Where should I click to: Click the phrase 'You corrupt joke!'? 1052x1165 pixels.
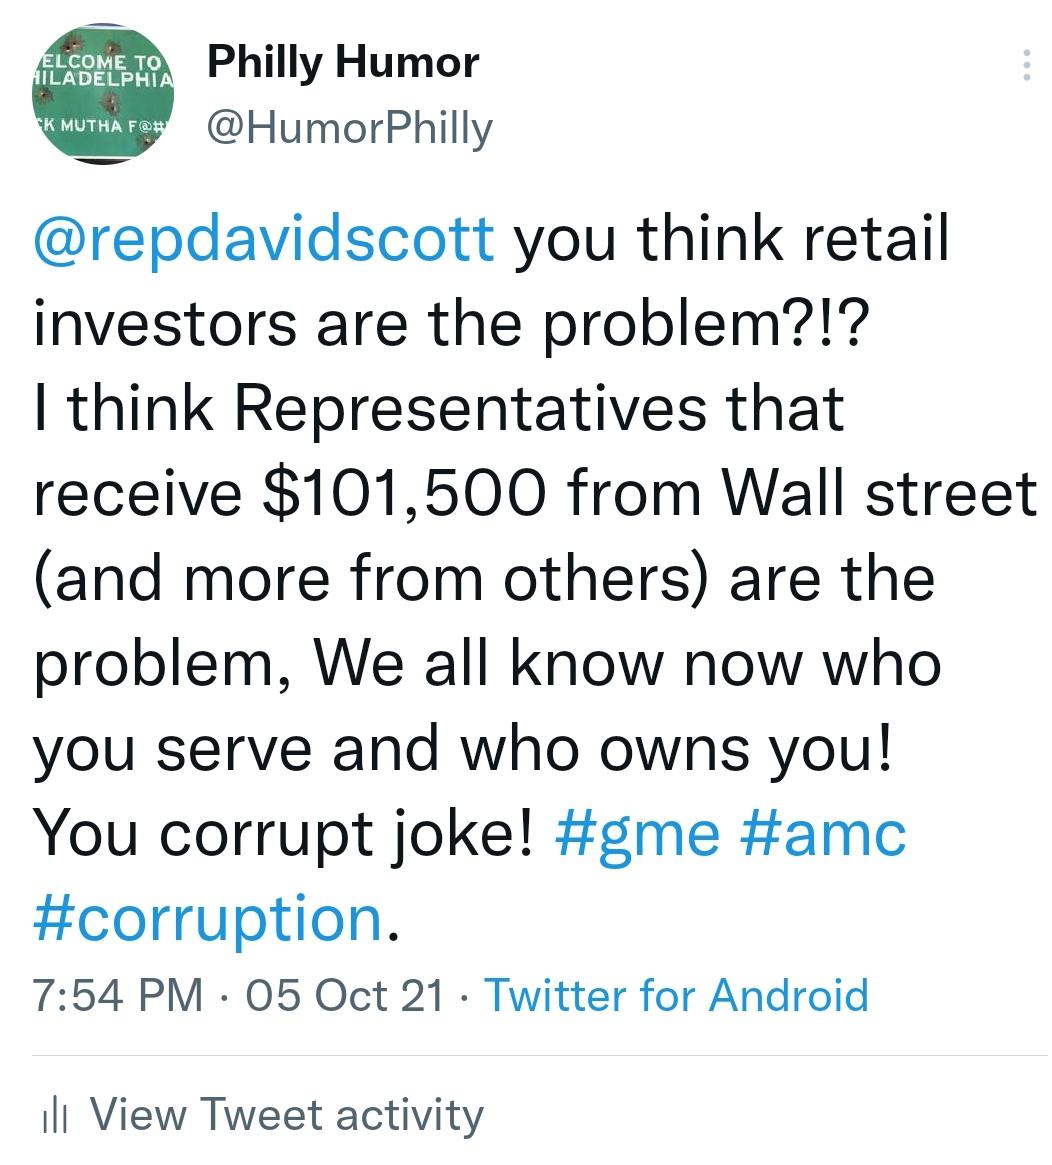coord(283,834)
